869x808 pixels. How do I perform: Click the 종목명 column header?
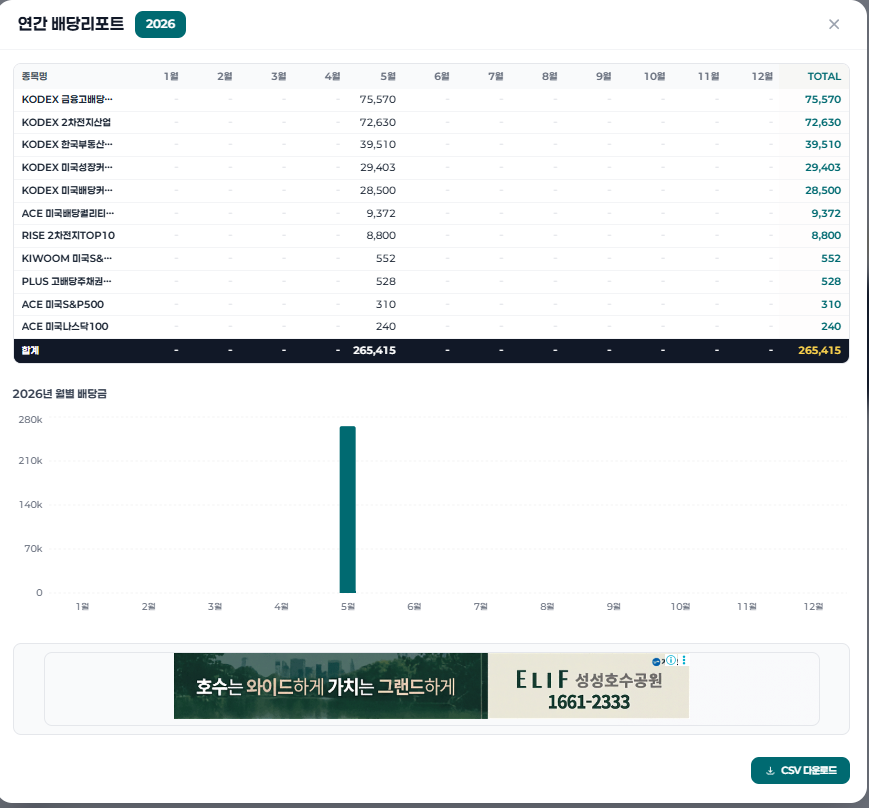(x=34, y=76)
